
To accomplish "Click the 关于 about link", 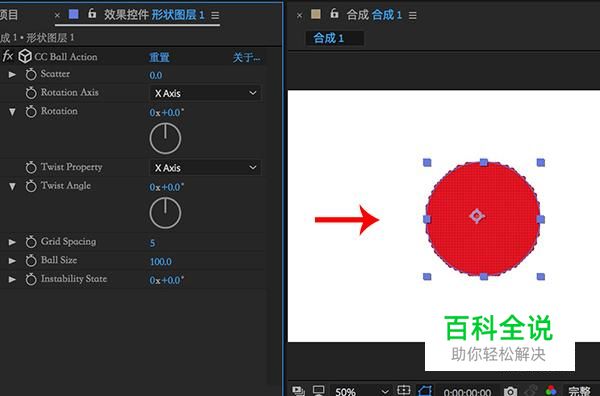I will [x=246, y=57].
